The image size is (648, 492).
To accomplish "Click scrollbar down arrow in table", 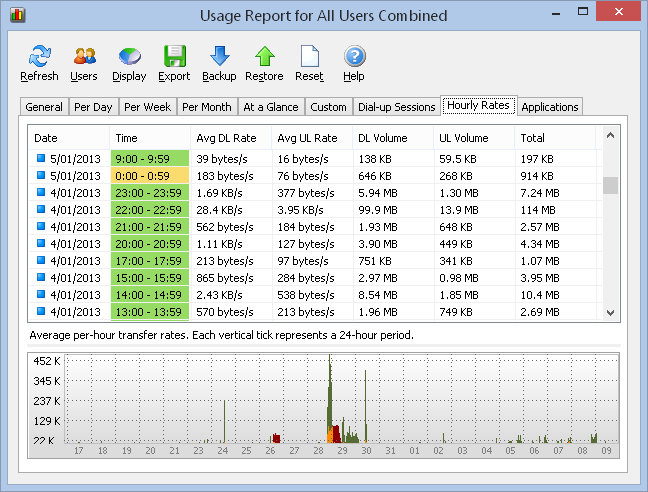I will (610, 313).
